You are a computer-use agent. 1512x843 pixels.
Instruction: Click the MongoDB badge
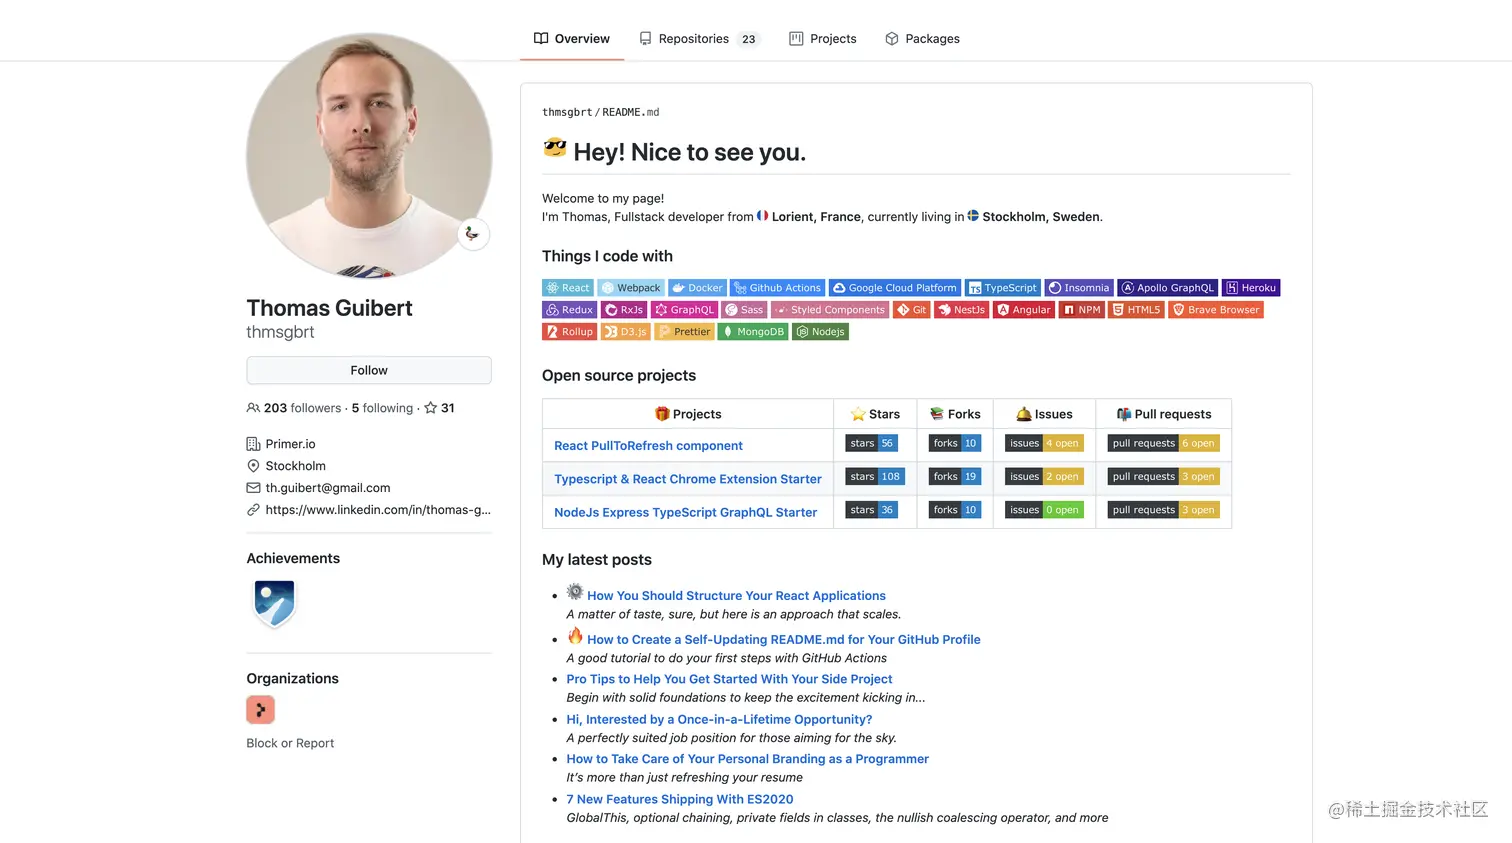click(753, 332)
